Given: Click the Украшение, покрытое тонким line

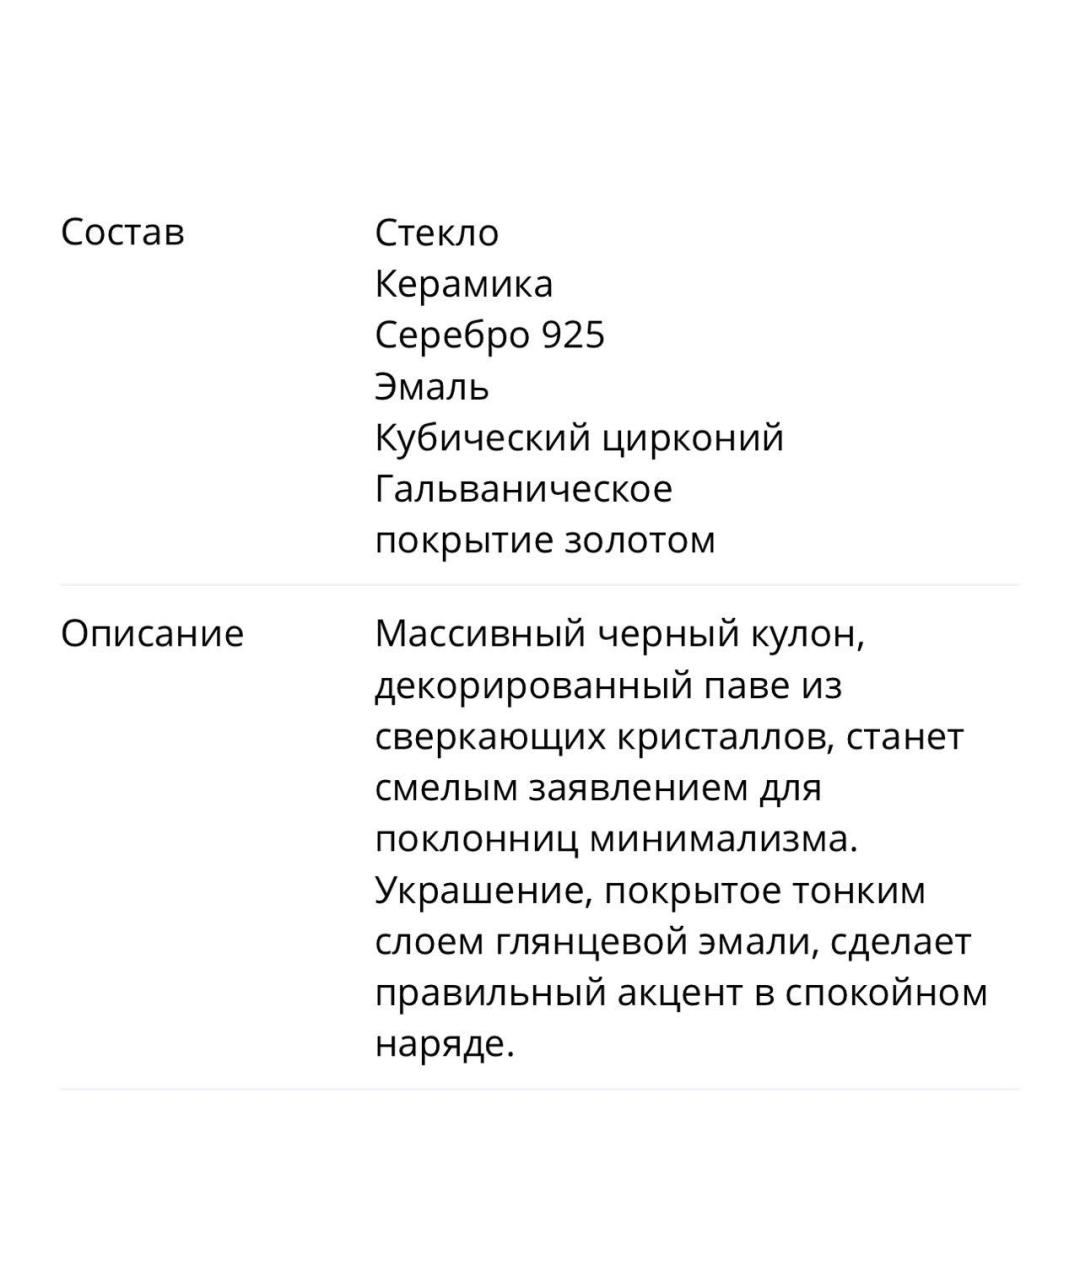Looking at the screenshot, I should pos(650,890).
